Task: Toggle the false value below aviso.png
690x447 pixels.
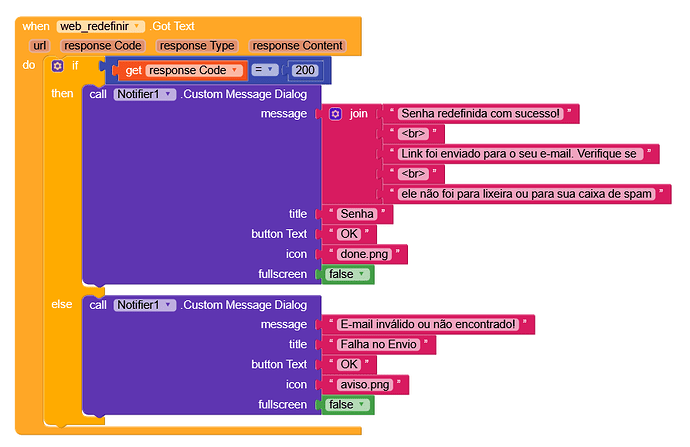Action: (x=347, y=404)
